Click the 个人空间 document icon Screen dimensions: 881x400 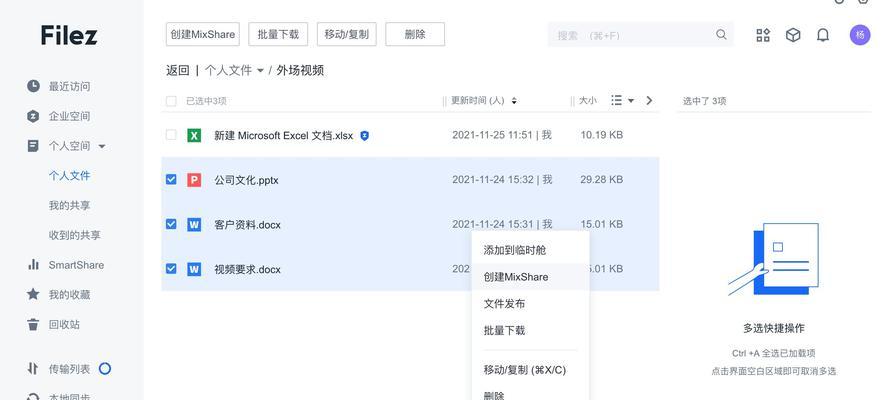(x=33, y=146)
